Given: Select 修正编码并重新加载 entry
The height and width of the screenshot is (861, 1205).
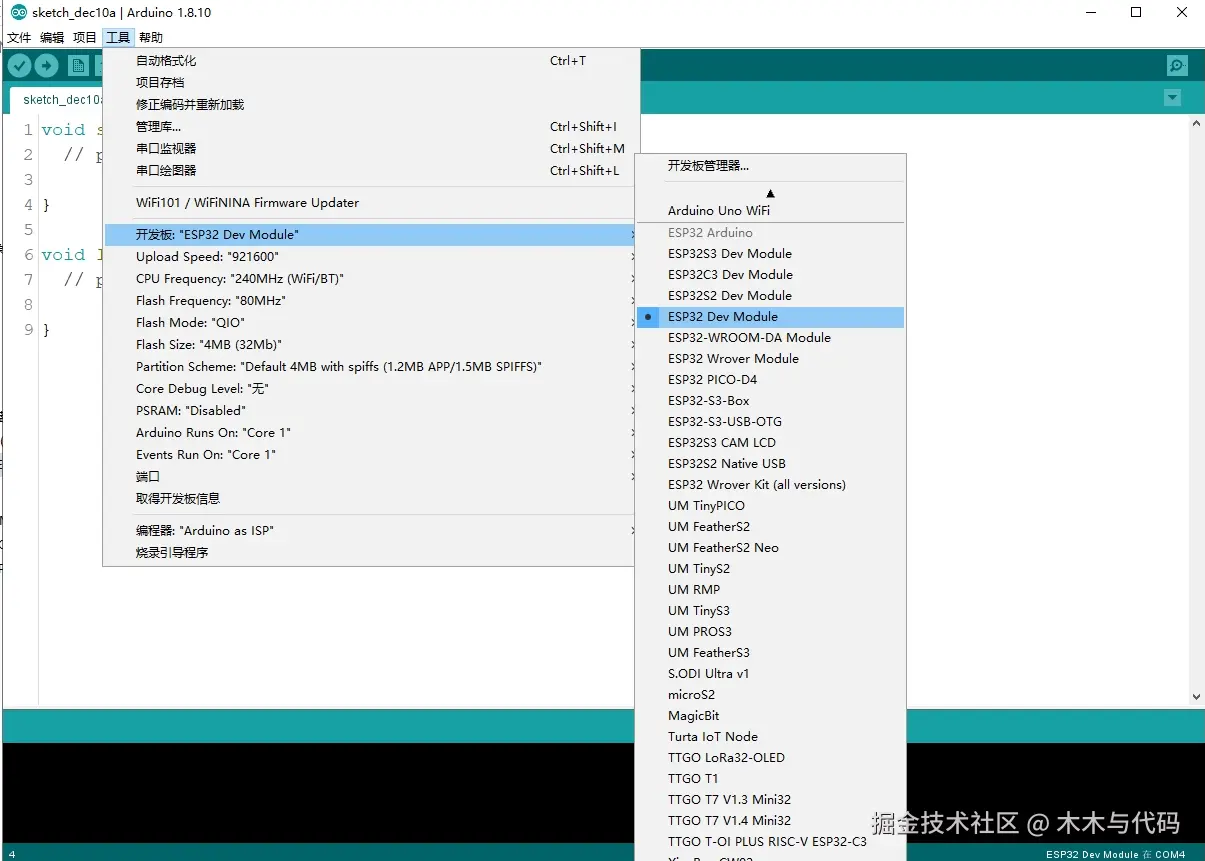Looking at the screenshot, I should tap(370, 105).
